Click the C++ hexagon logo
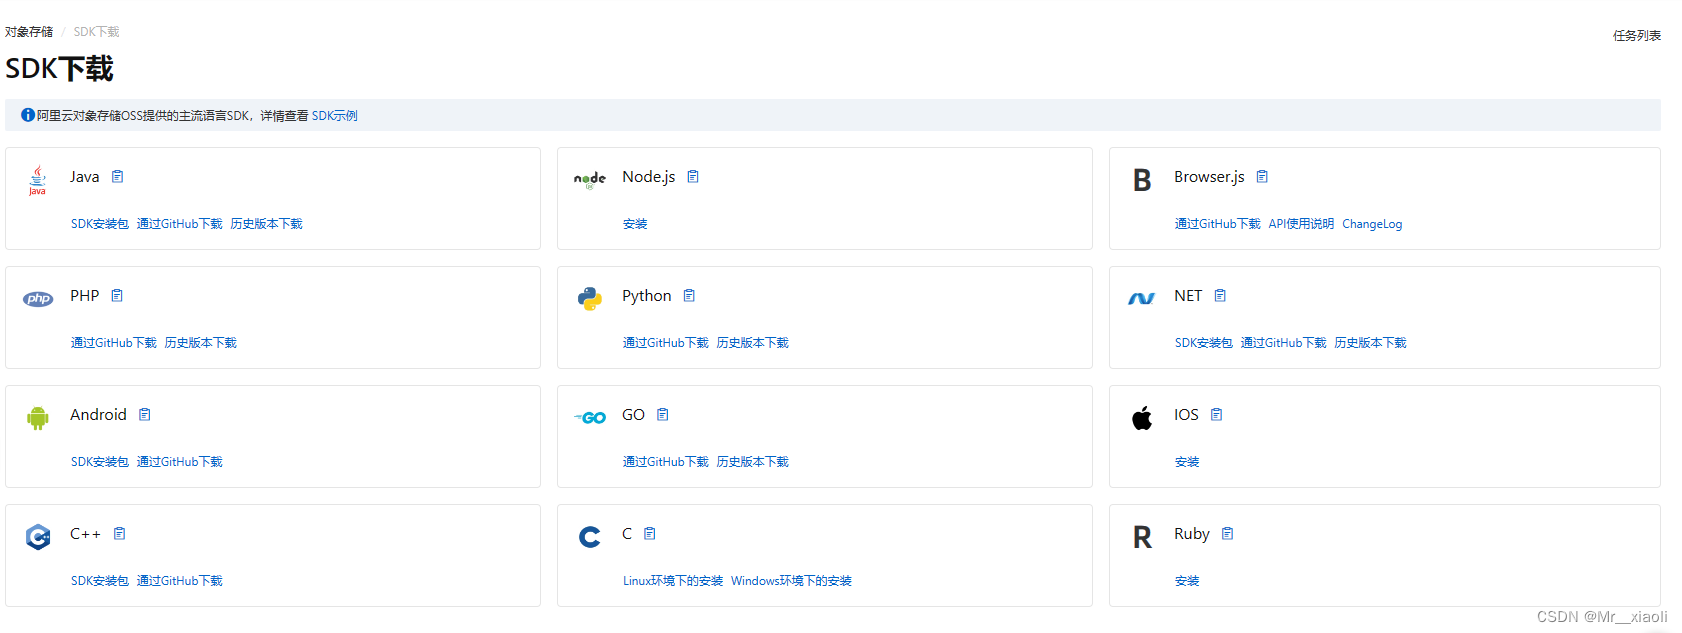The width and height of the screenshot is (1682, 633). 38,537
